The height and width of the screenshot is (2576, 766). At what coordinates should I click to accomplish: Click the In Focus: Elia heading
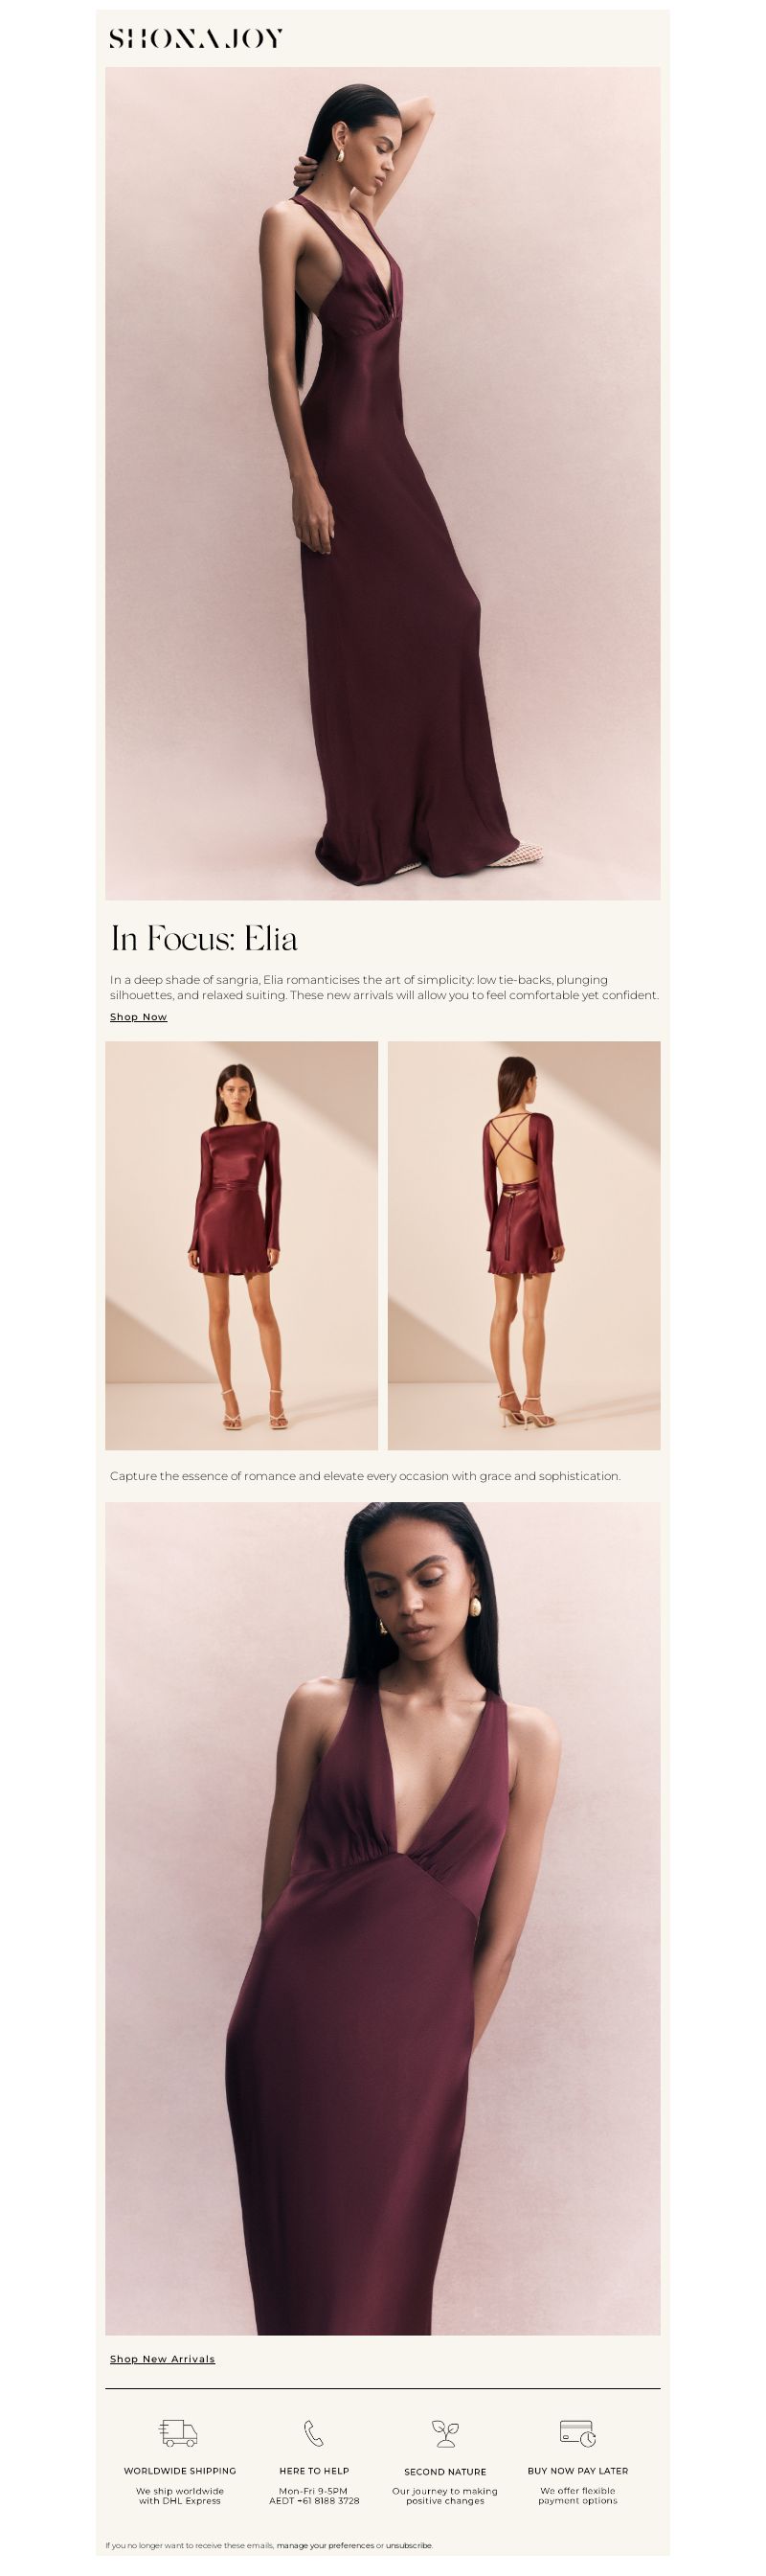pyautogui.click(x=204, y=939)
